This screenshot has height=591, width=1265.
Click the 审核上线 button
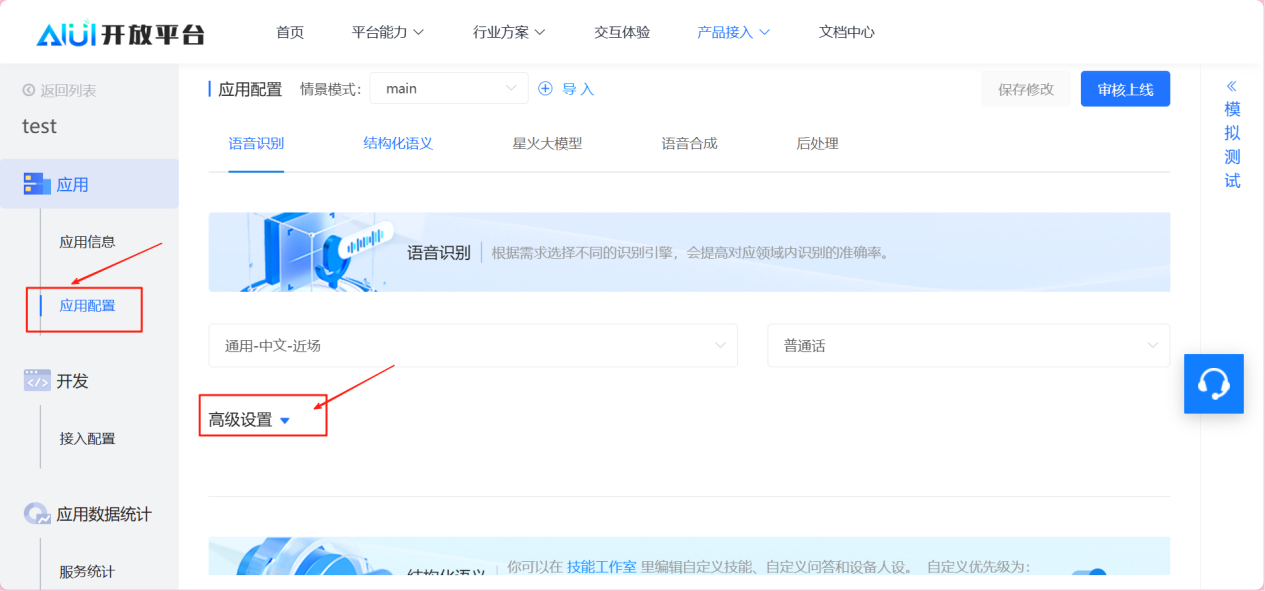[1125, 89]
